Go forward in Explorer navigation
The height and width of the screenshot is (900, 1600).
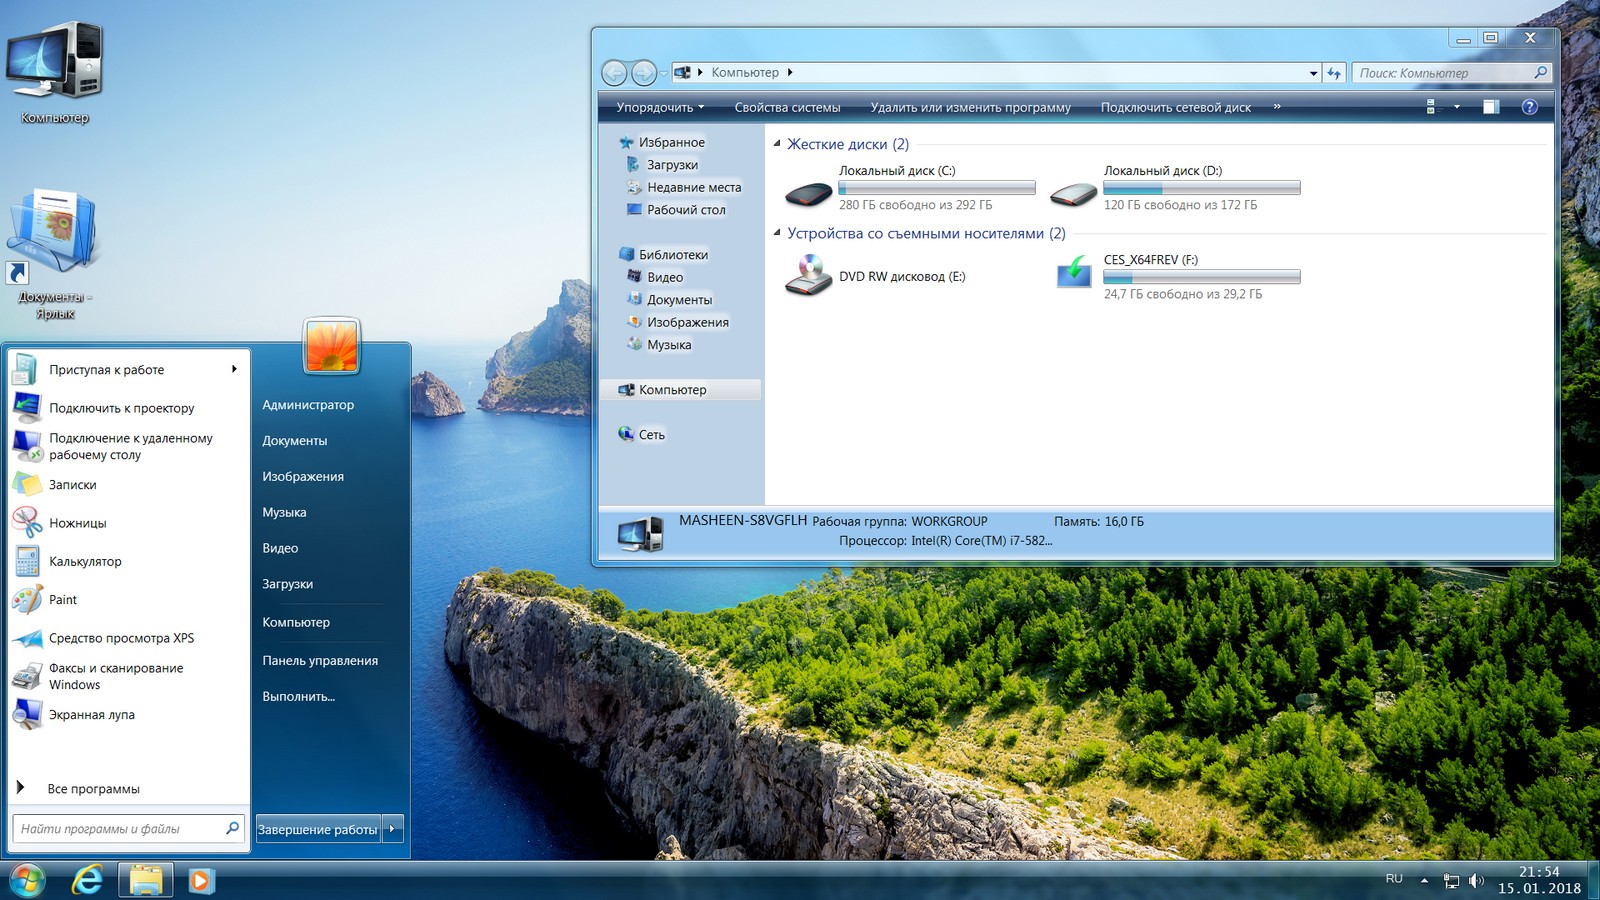coord(644,72)
